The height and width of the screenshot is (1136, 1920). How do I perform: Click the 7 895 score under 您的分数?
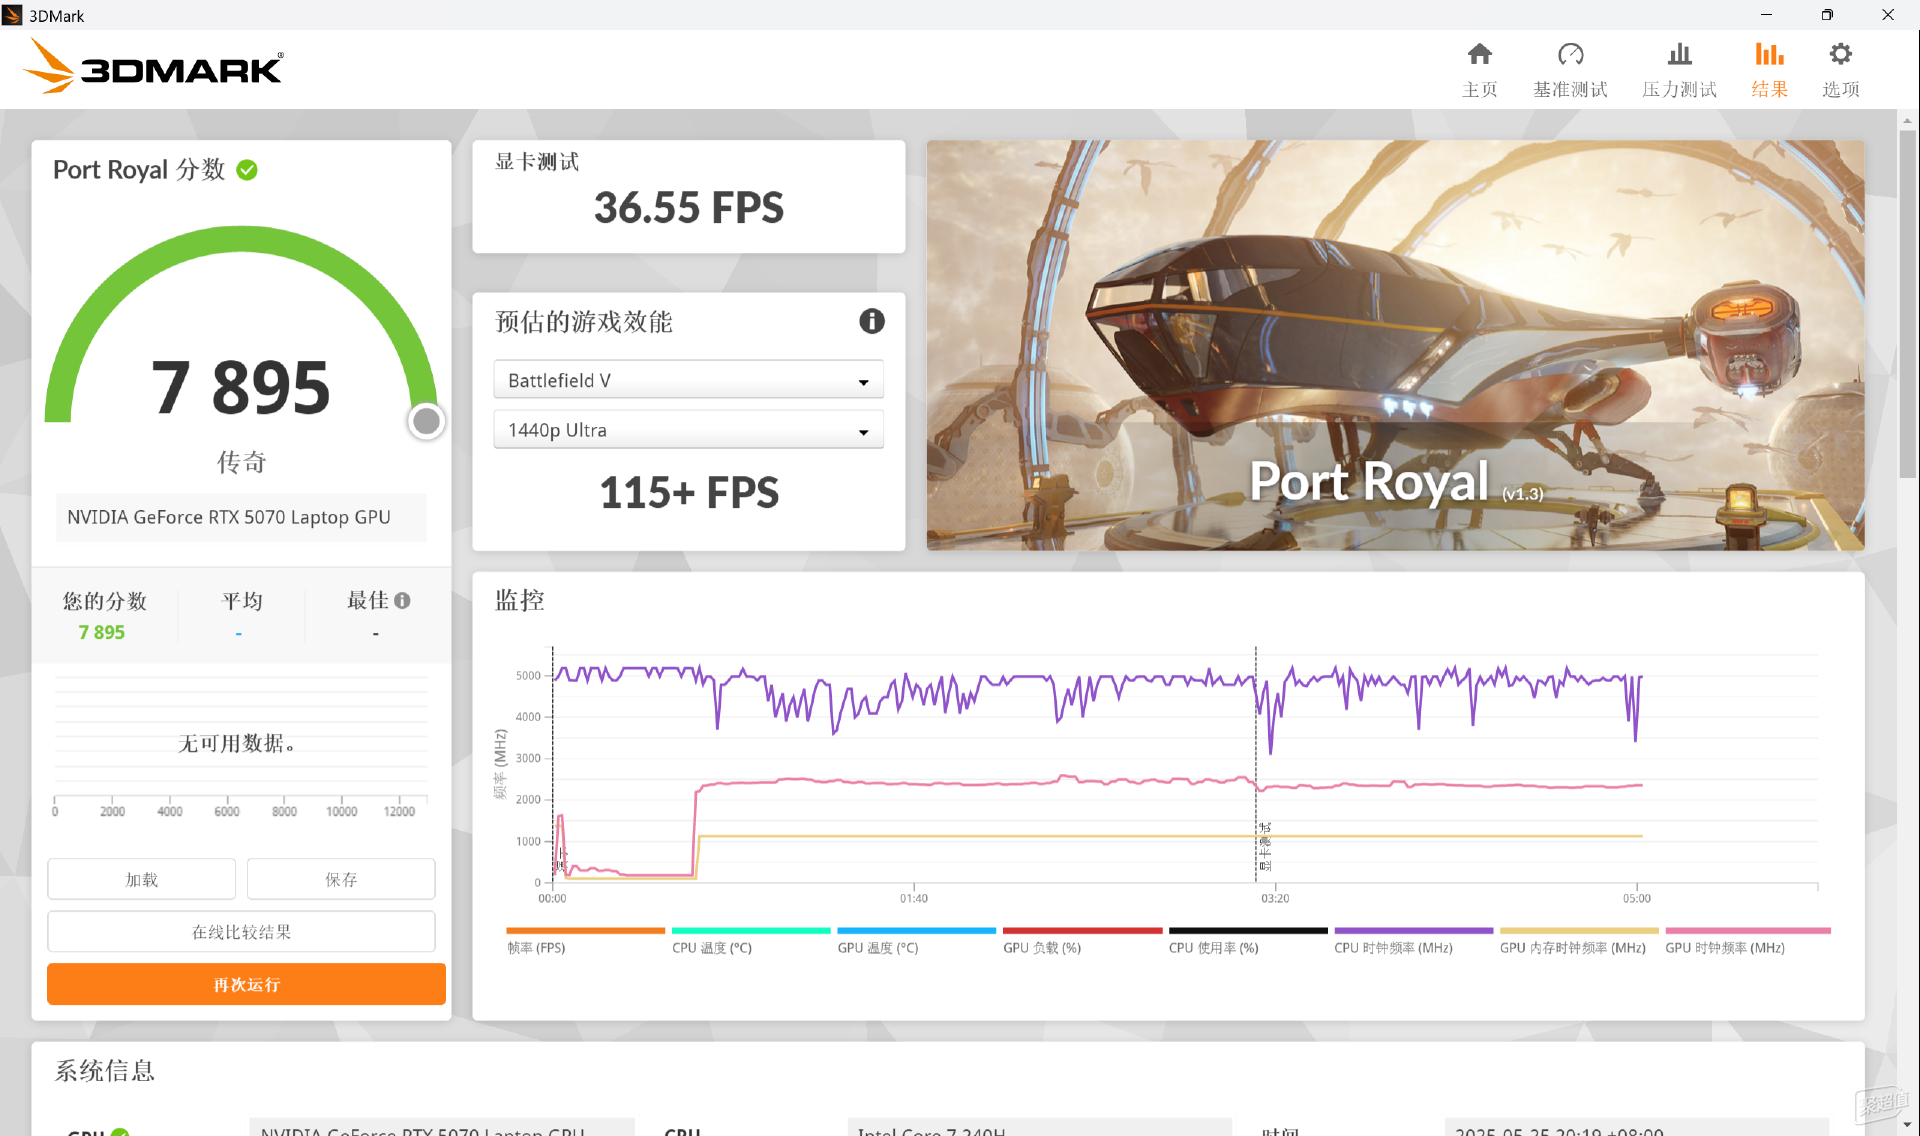[x=101, y=632]
